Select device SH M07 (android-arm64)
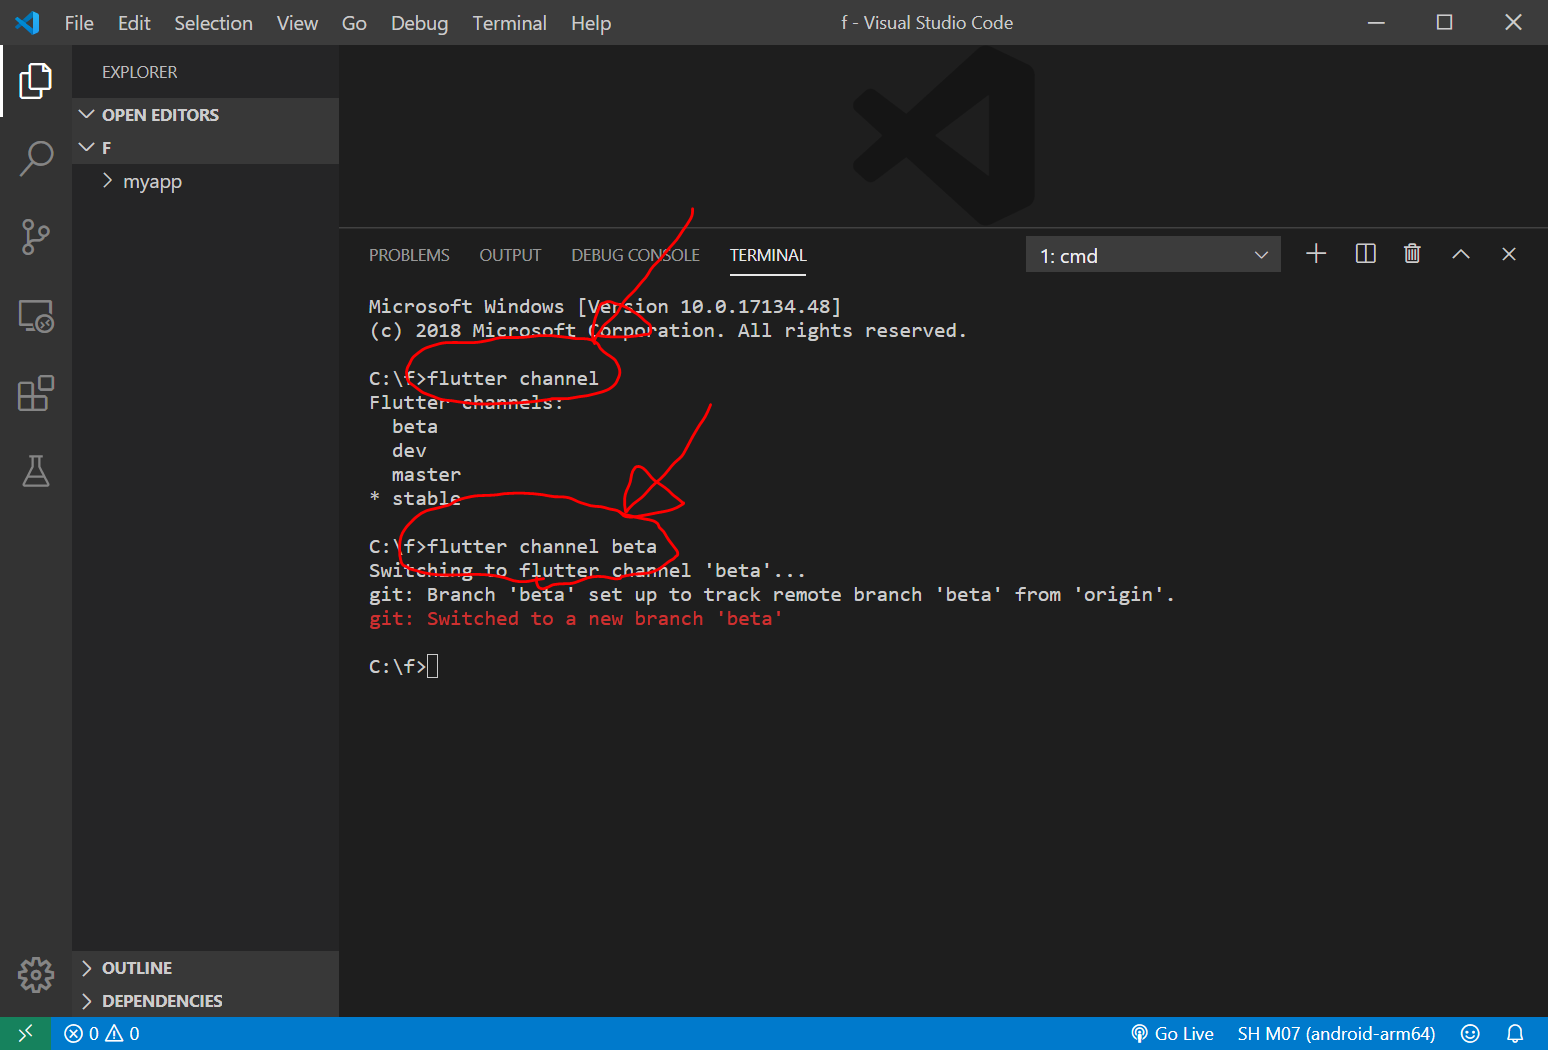This screenshot has height=1050, width=1548. point(1336,1033)
